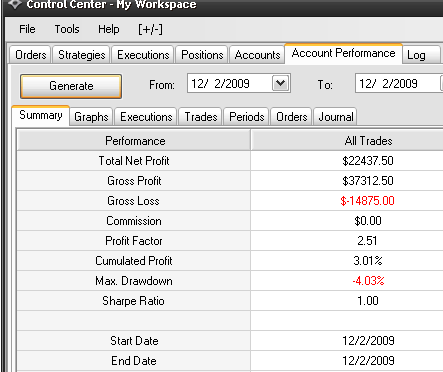
Task: Select the End Date row label
Action: click(134, 361)
